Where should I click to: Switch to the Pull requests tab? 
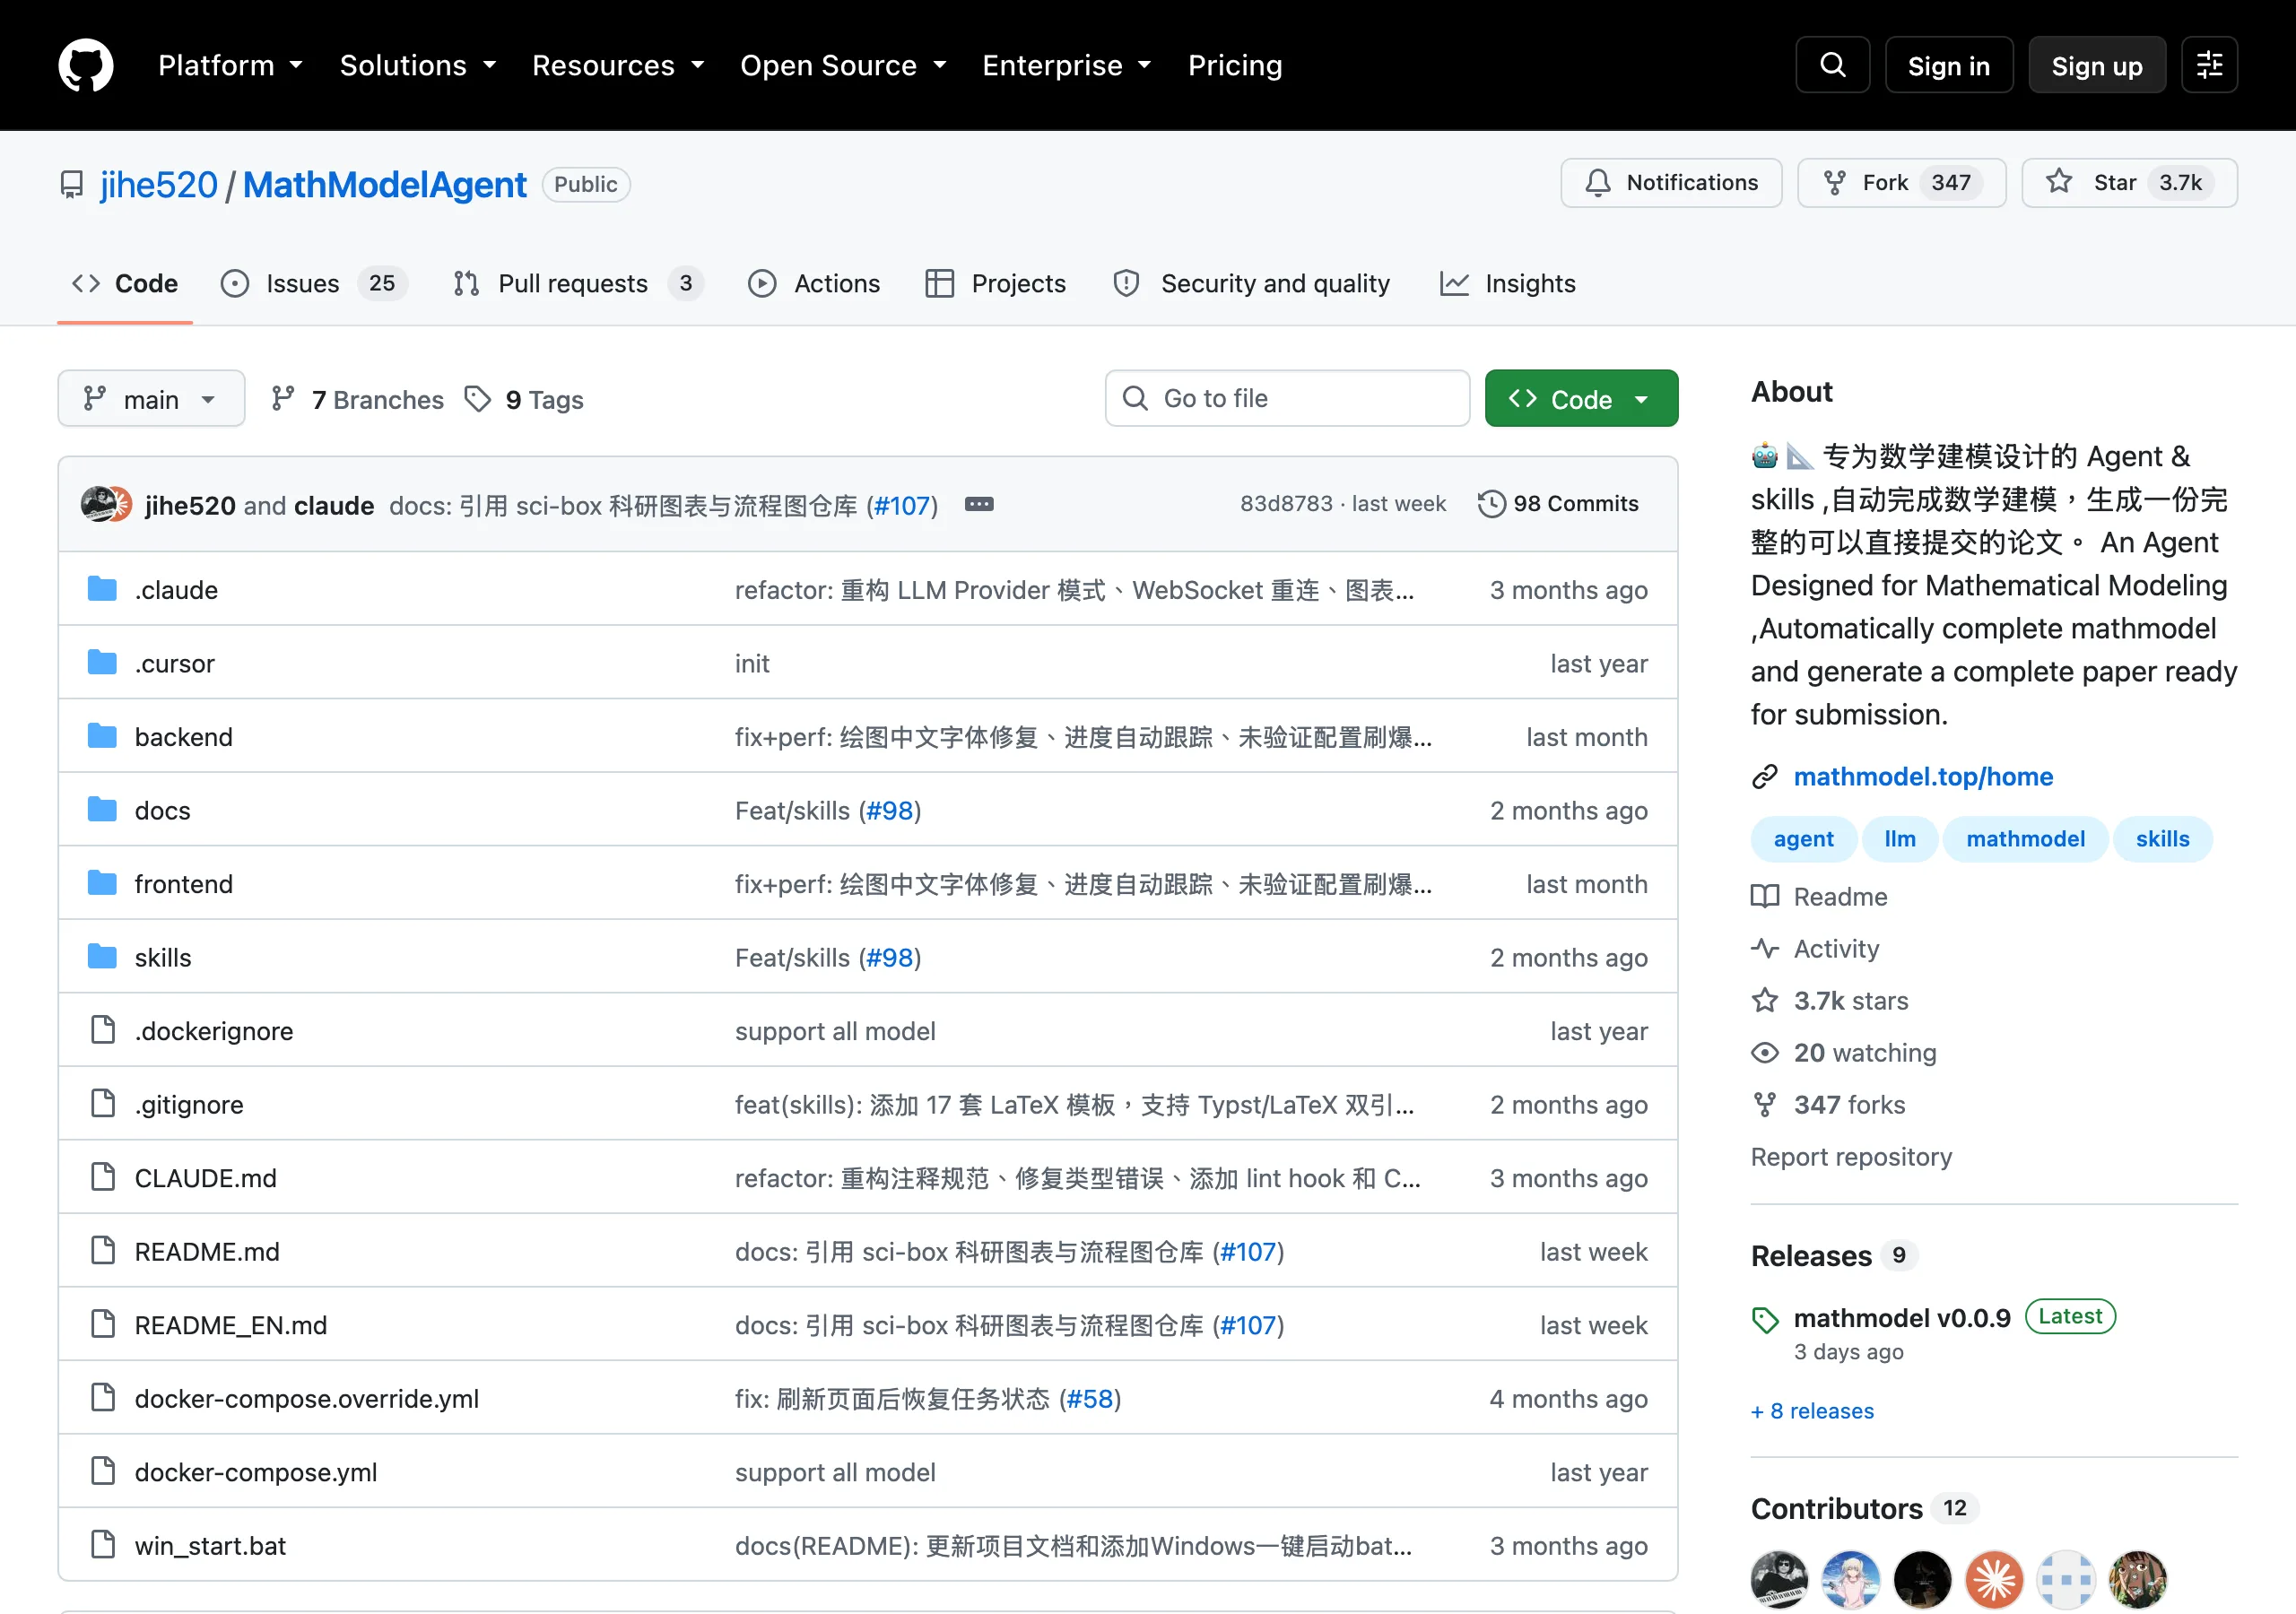[x=578, y=283]
